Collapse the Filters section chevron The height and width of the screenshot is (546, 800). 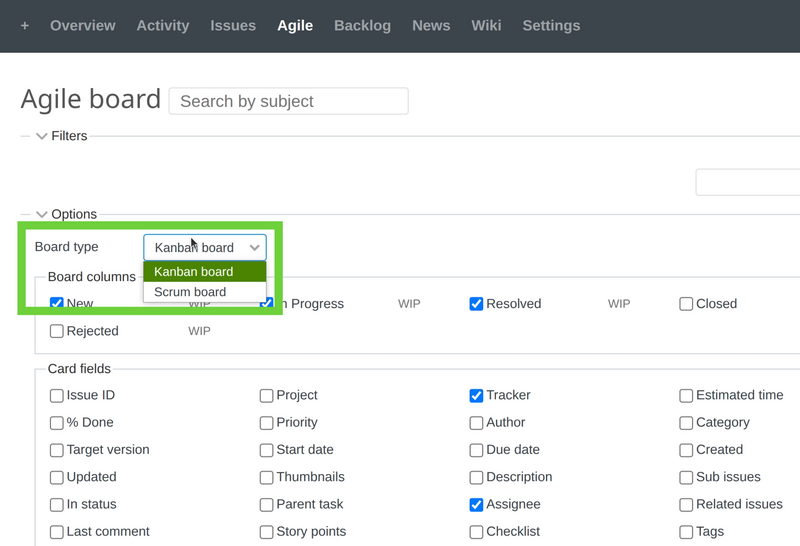pos(42,136)
